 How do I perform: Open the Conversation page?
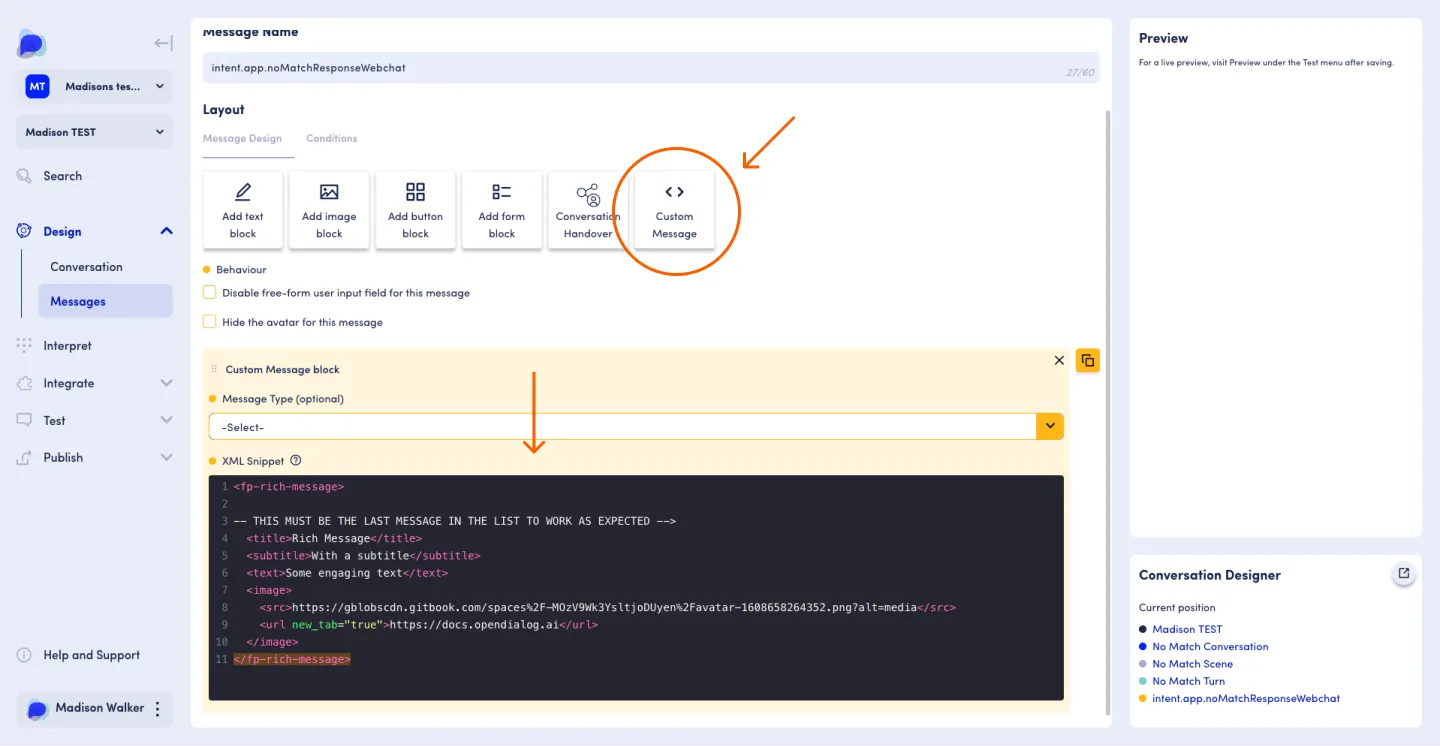[x=86, y=267]
